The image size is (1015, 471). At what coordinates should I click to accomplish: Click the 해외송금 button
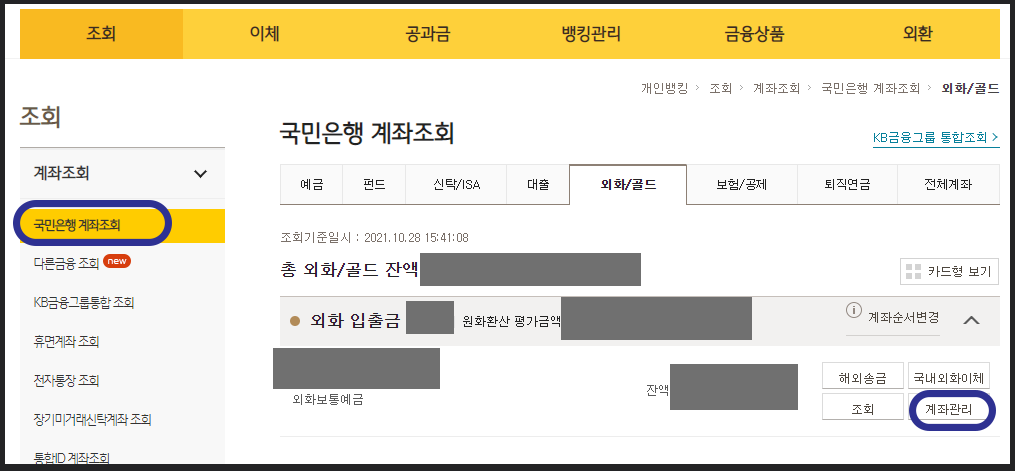pyautogui.click(x=862, y=378)
